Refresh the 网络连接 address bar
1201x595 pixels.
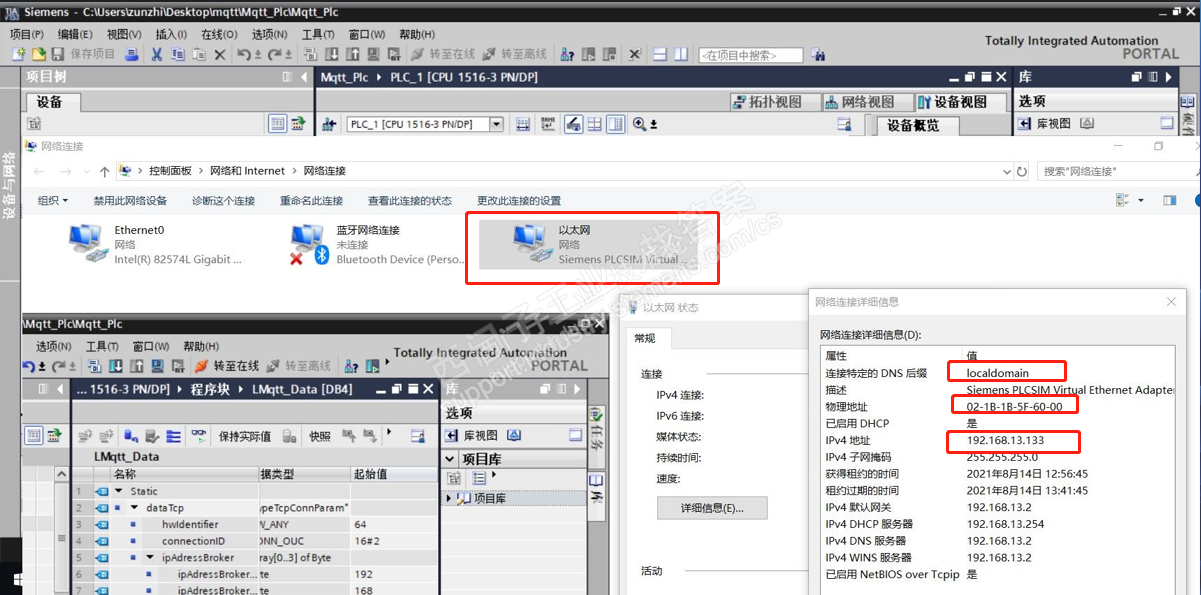click(1021, 171)
